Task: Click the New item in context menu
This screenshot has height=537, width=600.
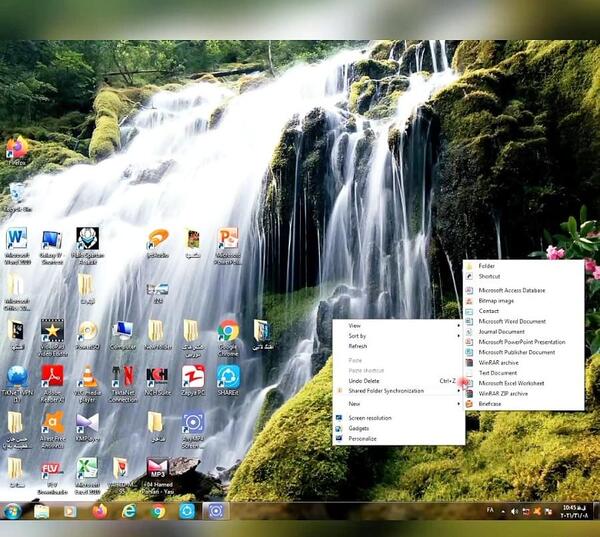Action: (x=399, y=404)
